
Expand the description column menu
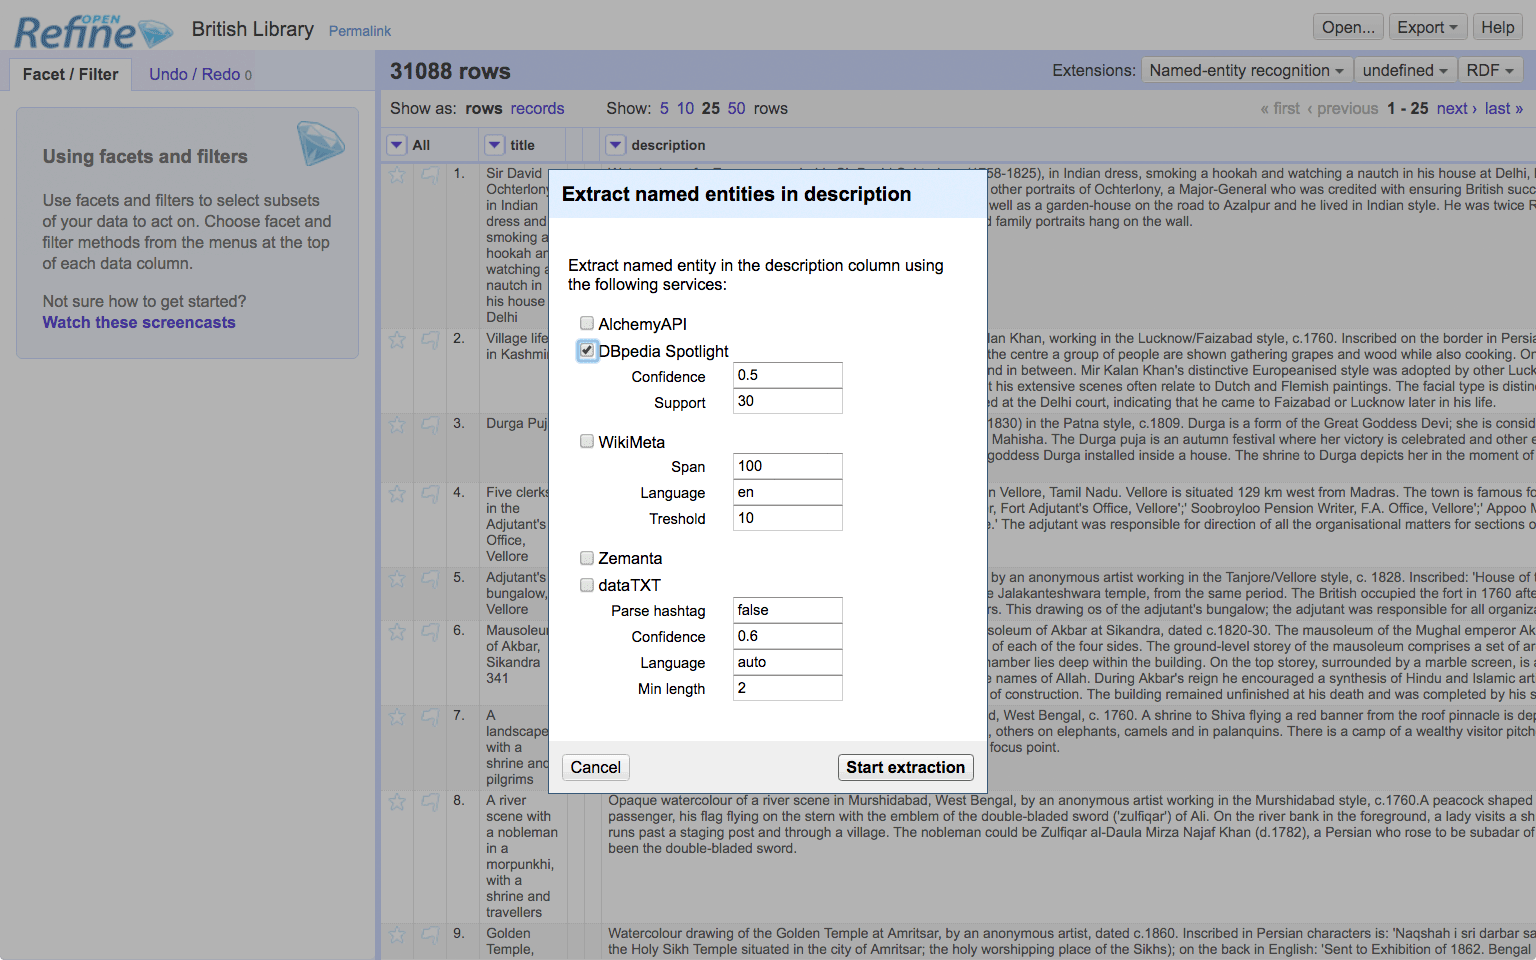tap(616, 145)
